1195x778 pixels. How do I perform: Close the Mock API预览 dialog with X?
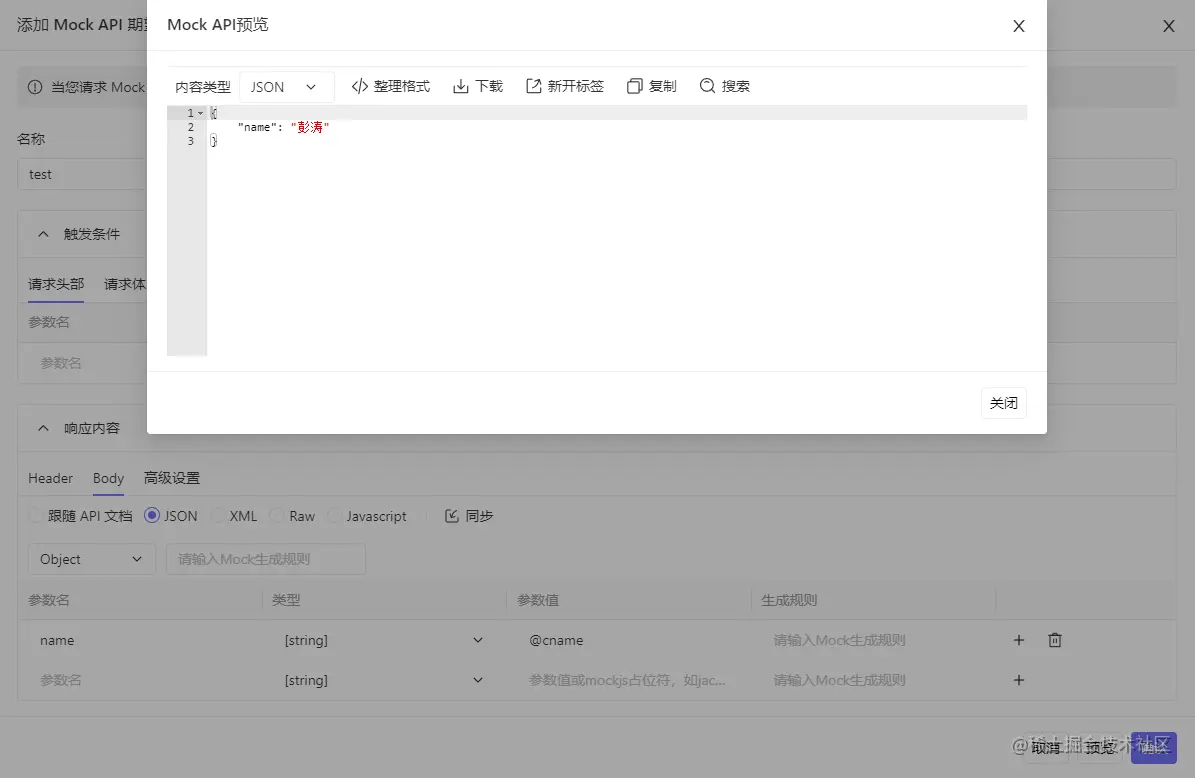[1019, 26]
